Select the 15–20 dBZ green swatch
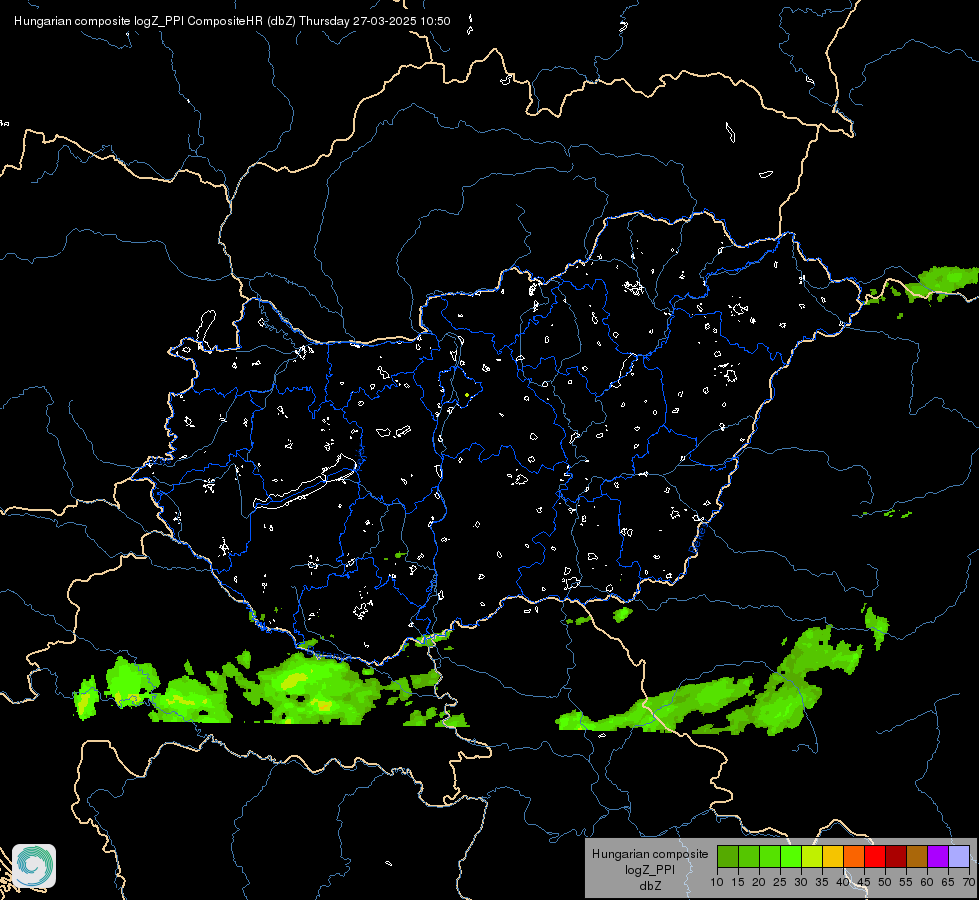Viewport: 979px width, 900px height. (749, 856)
